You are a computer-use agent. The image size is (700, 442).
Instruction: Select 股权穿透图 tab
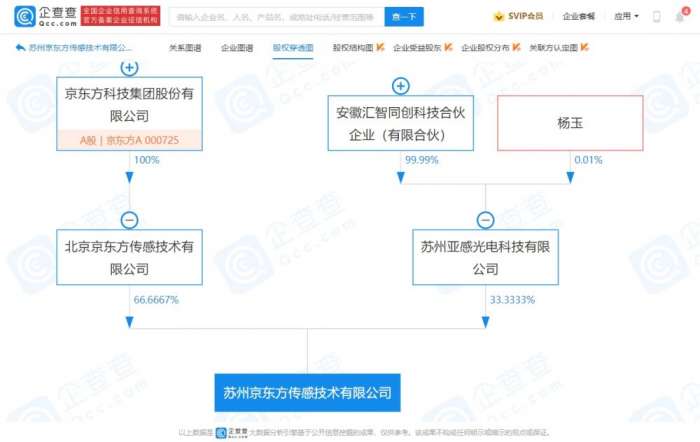point(293,48)
